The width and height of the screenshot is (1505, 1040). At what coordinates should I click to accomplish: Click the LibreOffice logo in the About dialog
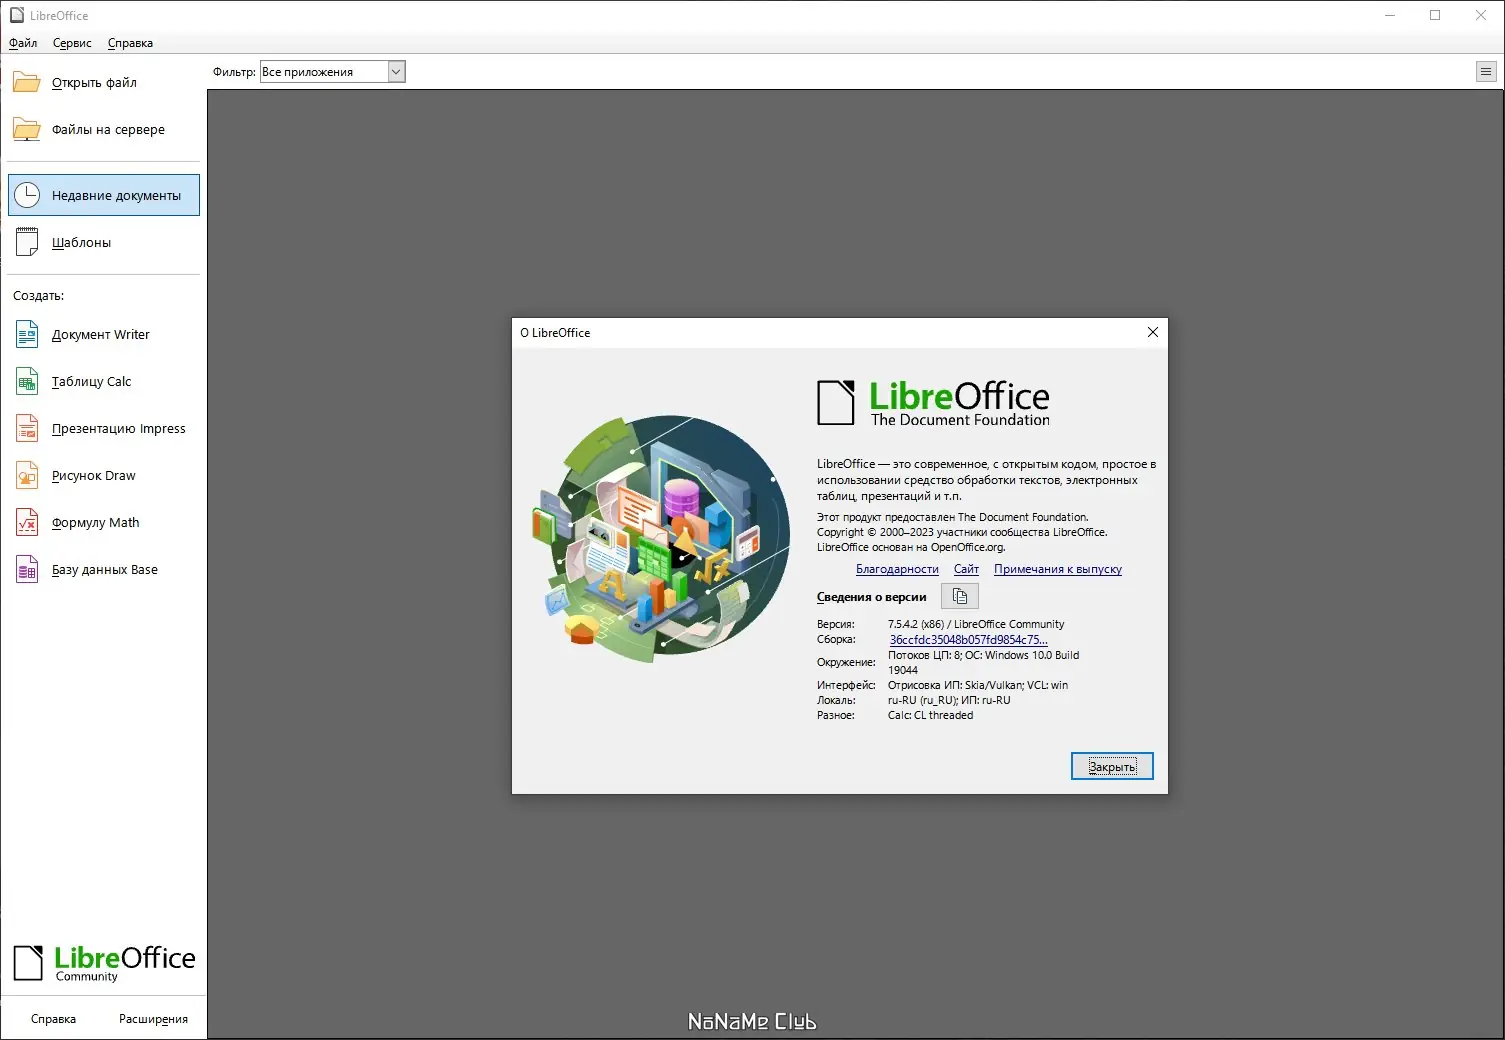click(x=933, y=403)
